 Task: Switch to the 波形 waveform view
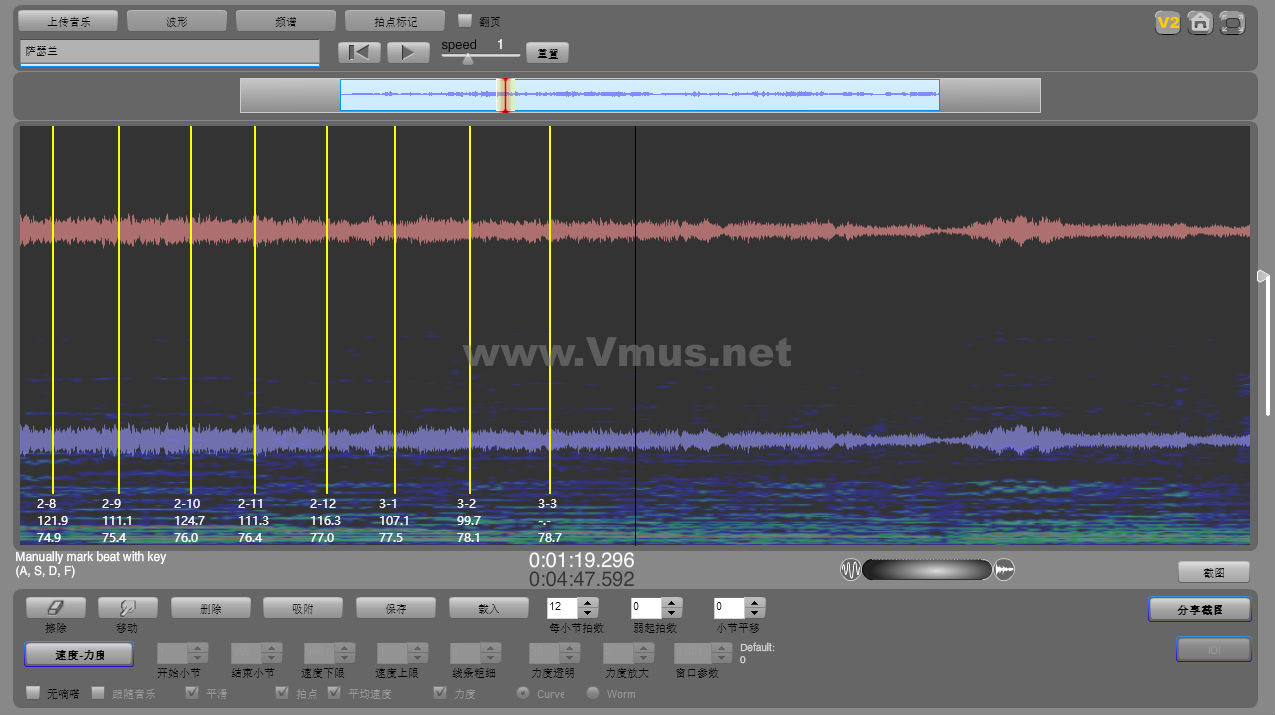177,21
